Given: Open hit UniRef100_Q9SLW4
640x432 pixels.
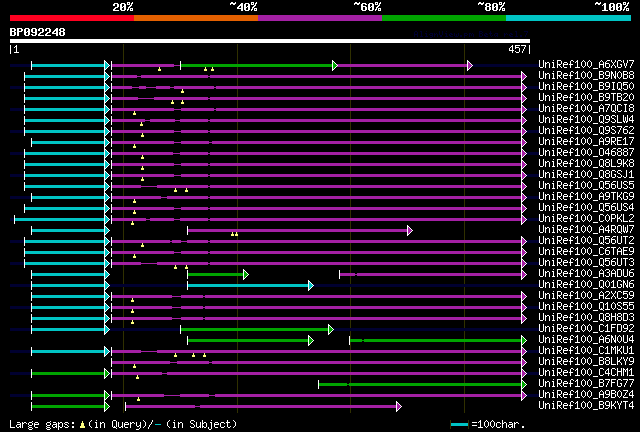Looking at the screenshot, I should 586,120.
